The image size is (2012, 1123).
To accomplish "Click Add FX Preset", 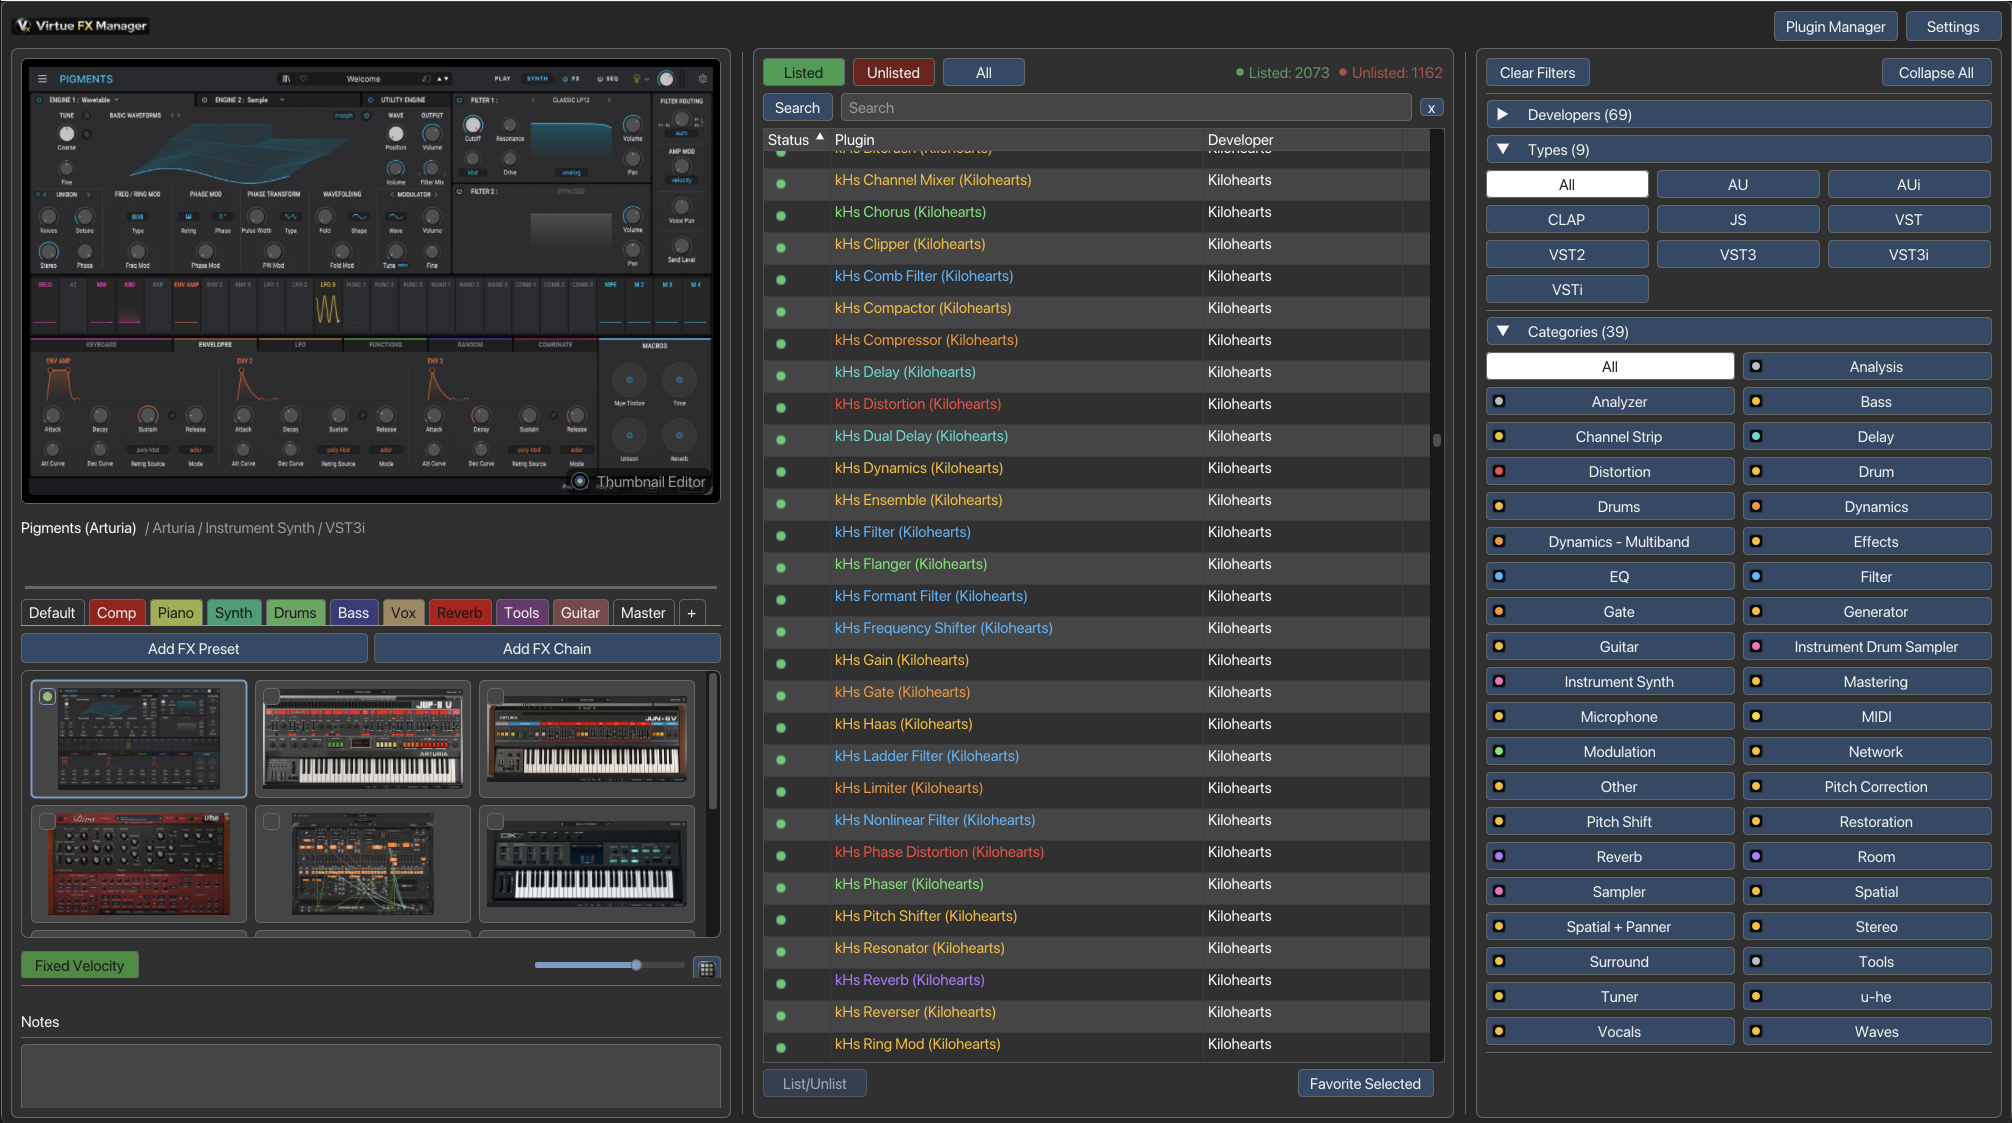I will (x=194, y=648).
